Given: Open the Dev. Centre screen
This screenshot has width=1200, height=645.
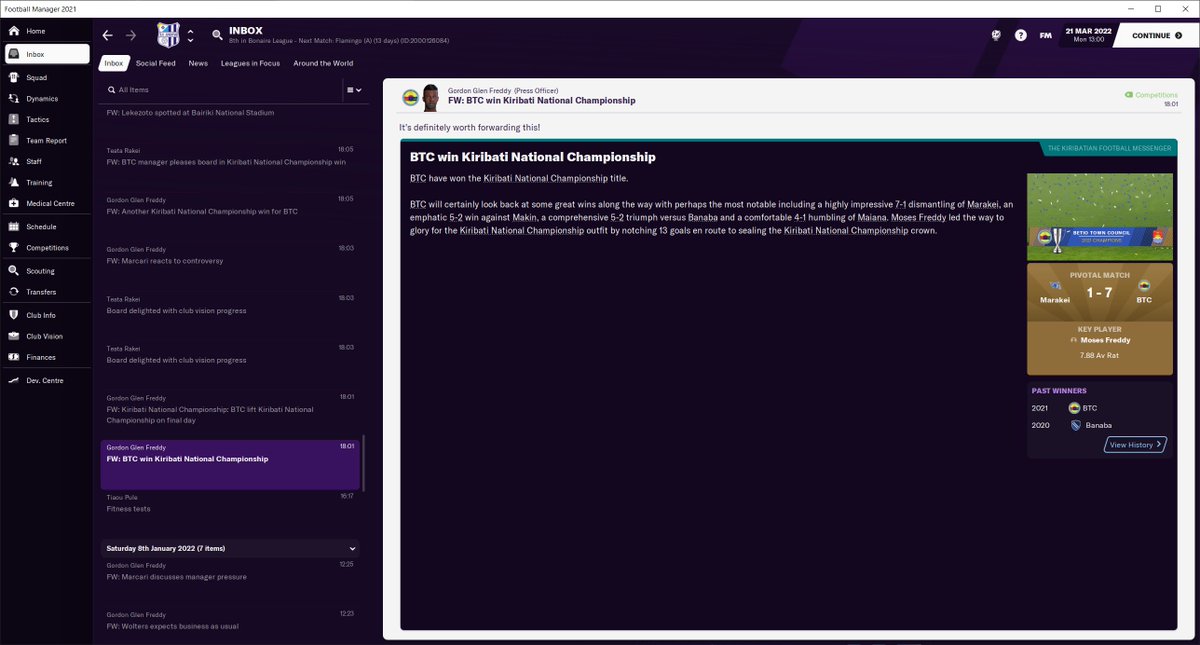Looking at the screenshot, I should pos(46,380).
